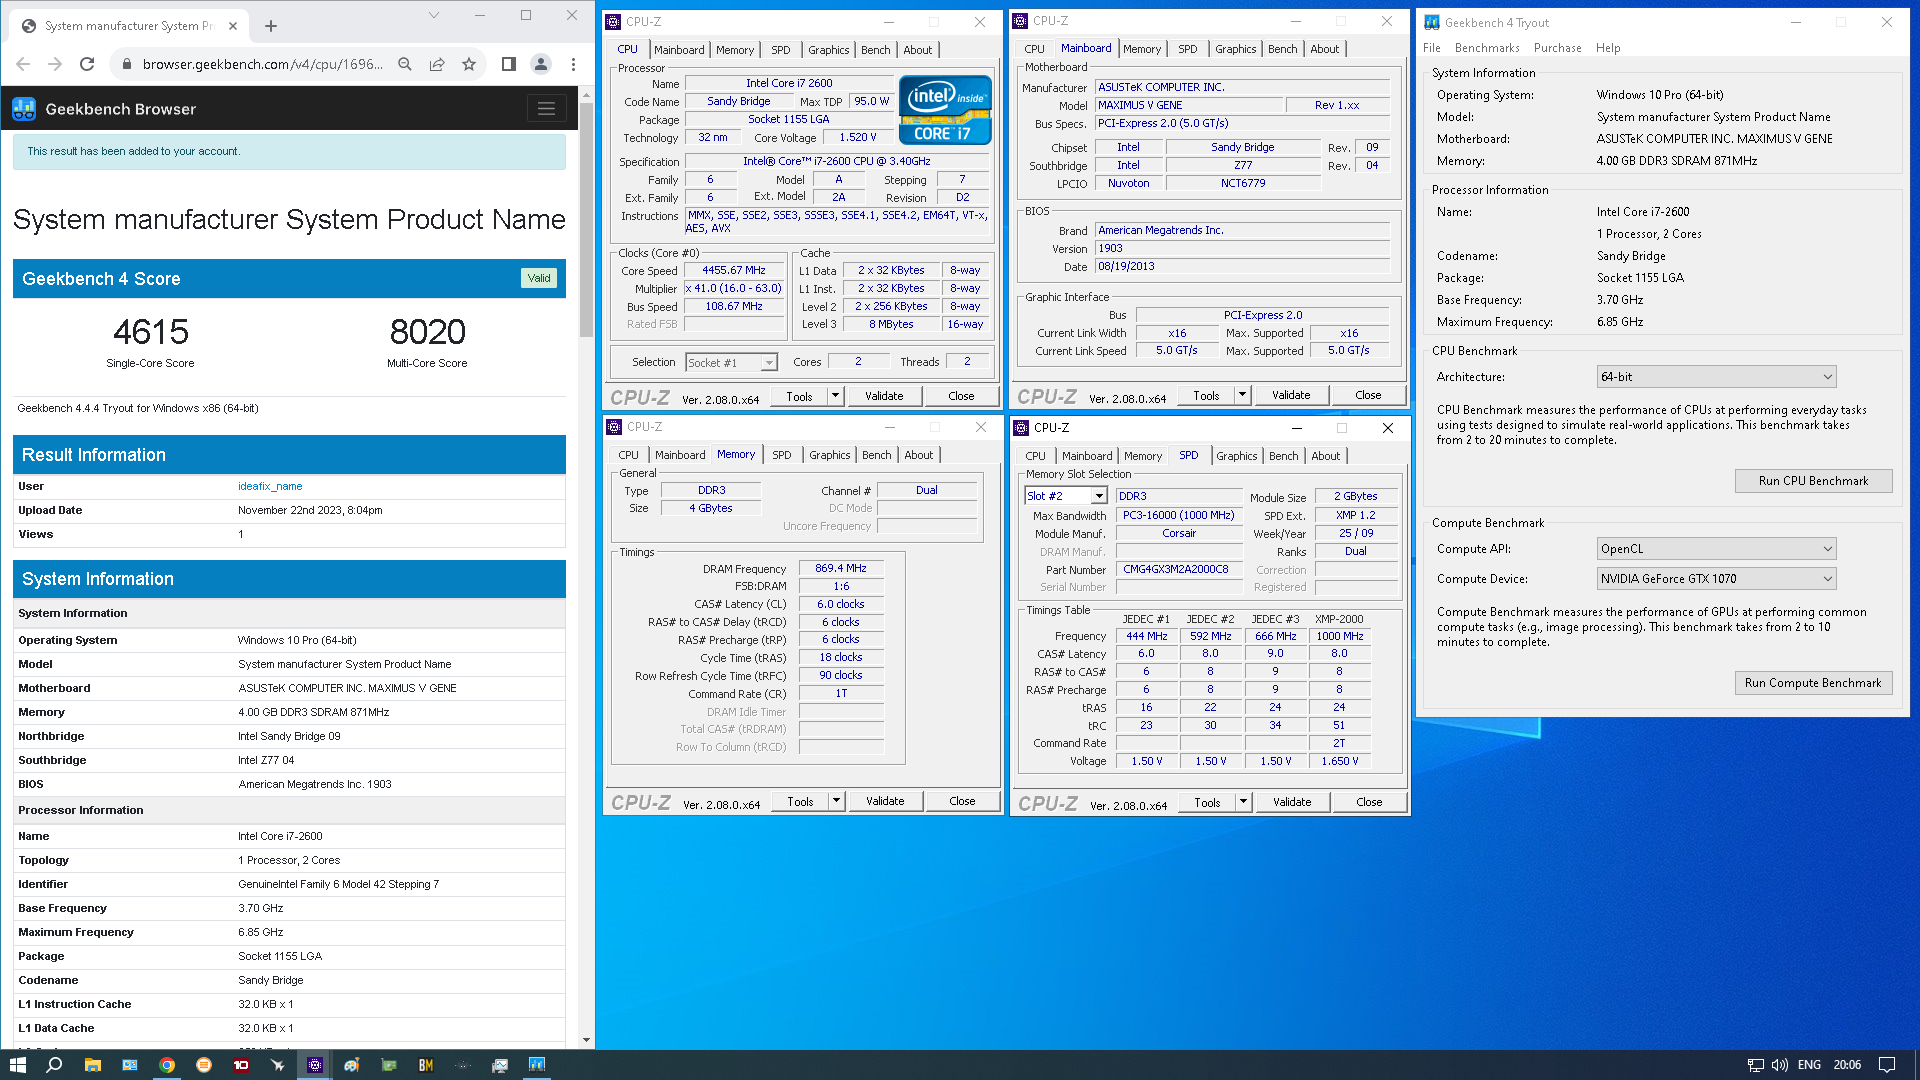Open the ideafix_name user link
The image size is (1920, 1080).
pos(270,486)
